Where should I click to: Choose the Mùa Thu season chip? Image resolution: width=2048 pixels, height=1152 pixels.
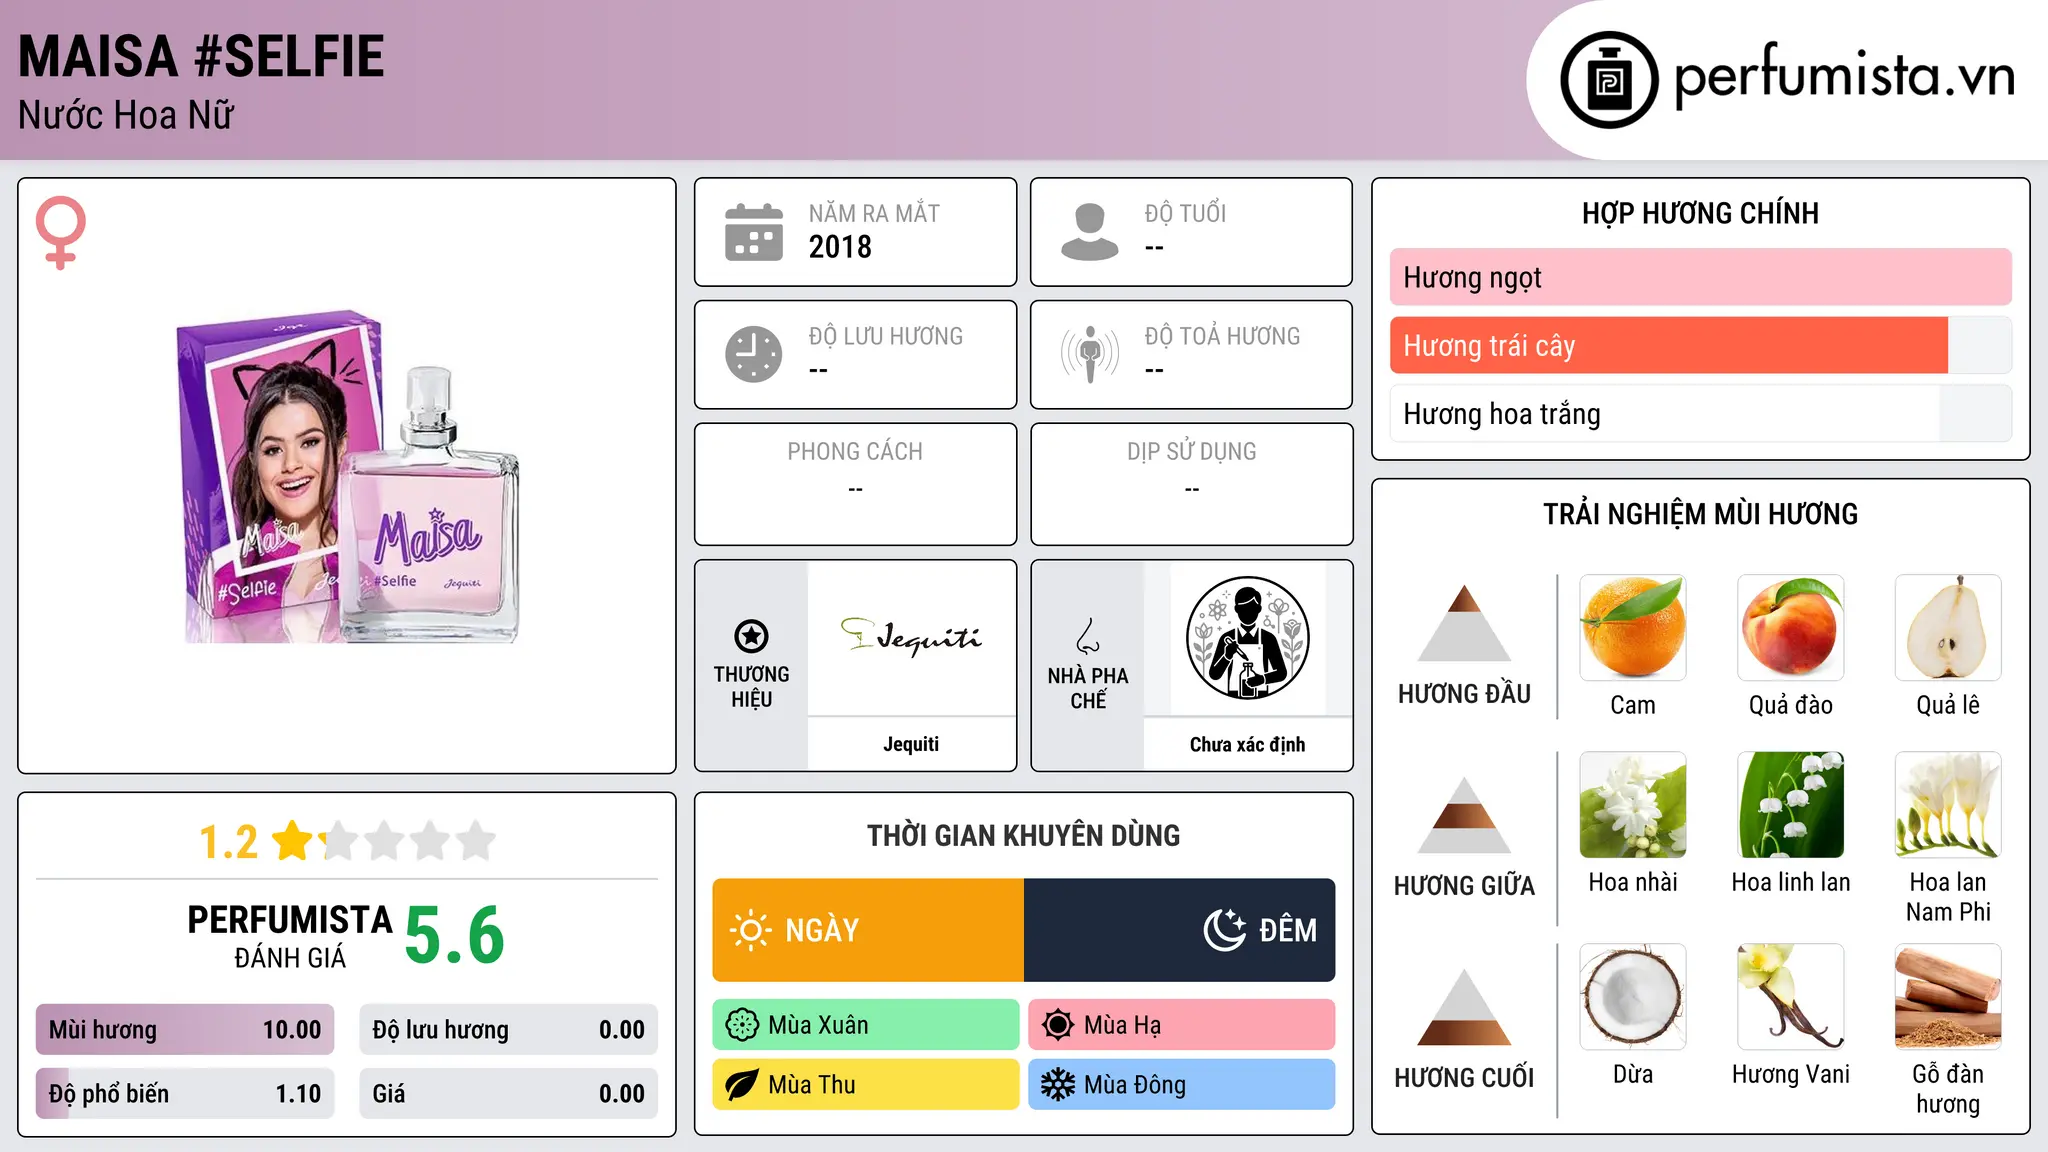[866, 1085]
